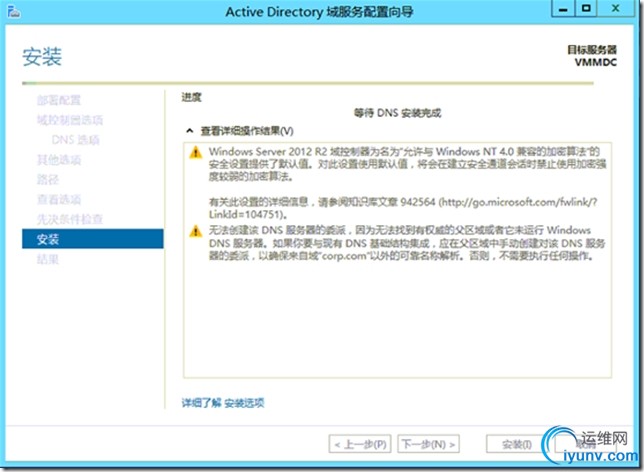Collapse the 查看详细操作结果(V) section
The image size is (644, 472).
(x=189, y=131)
